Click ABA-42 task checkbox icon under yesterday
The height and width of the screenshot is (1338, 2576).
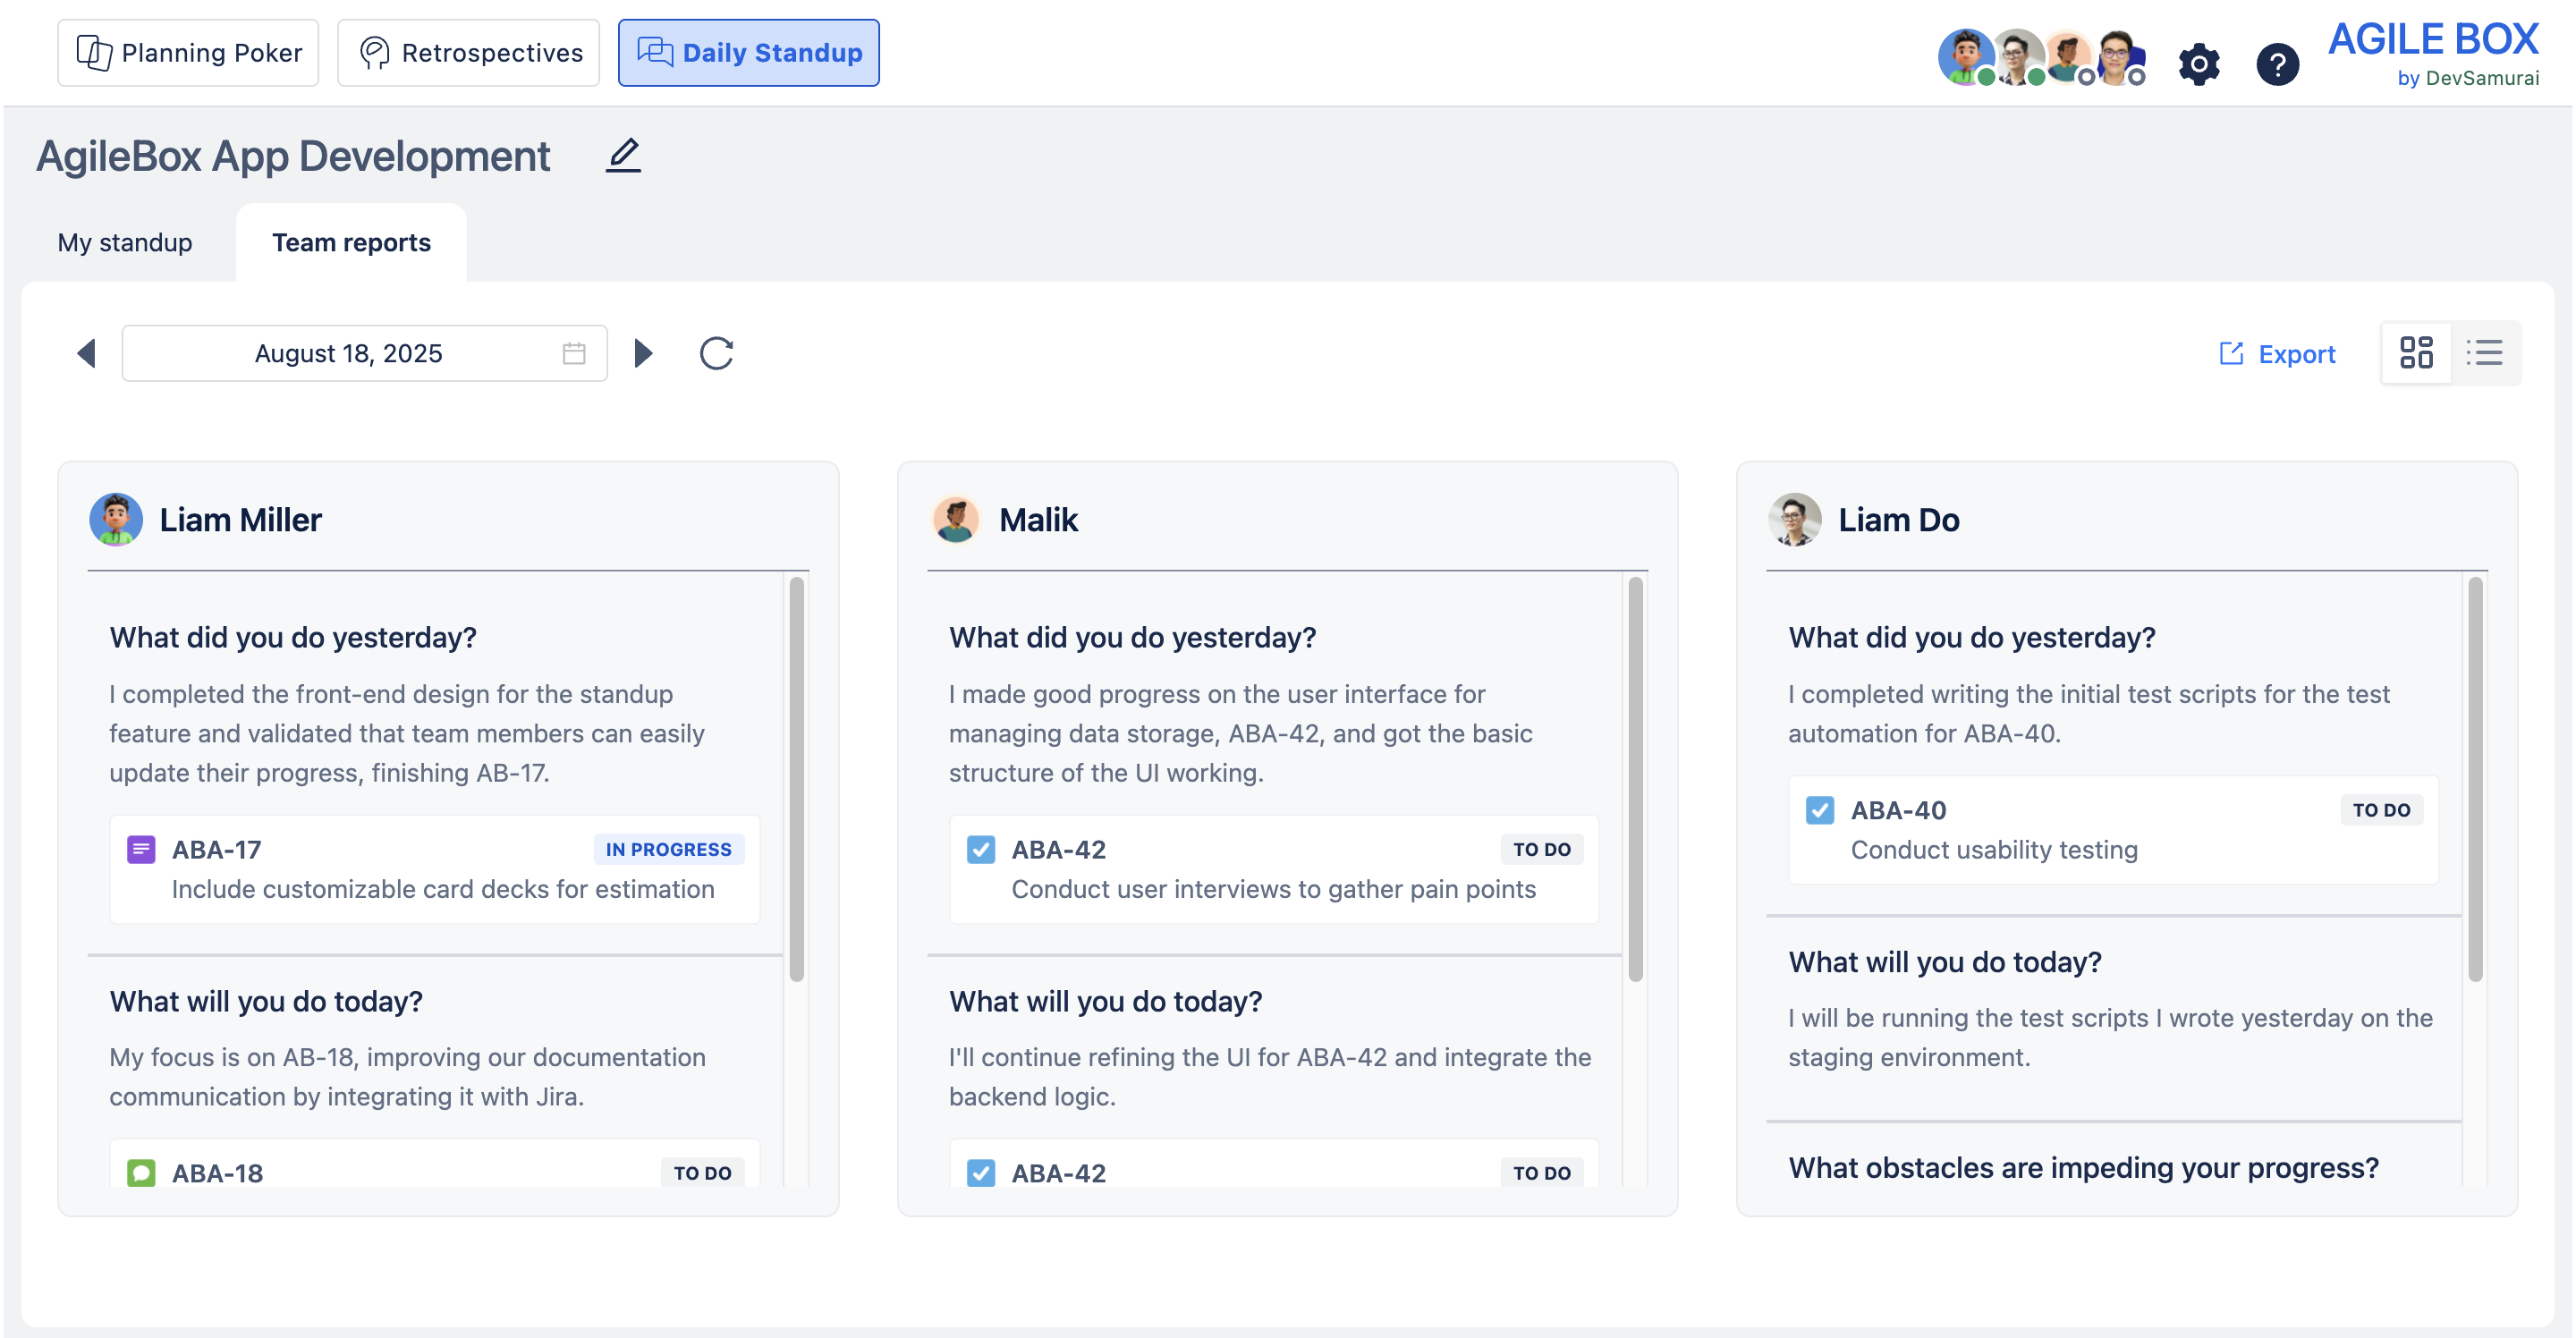pyautogui.click(x=980, y=849)
